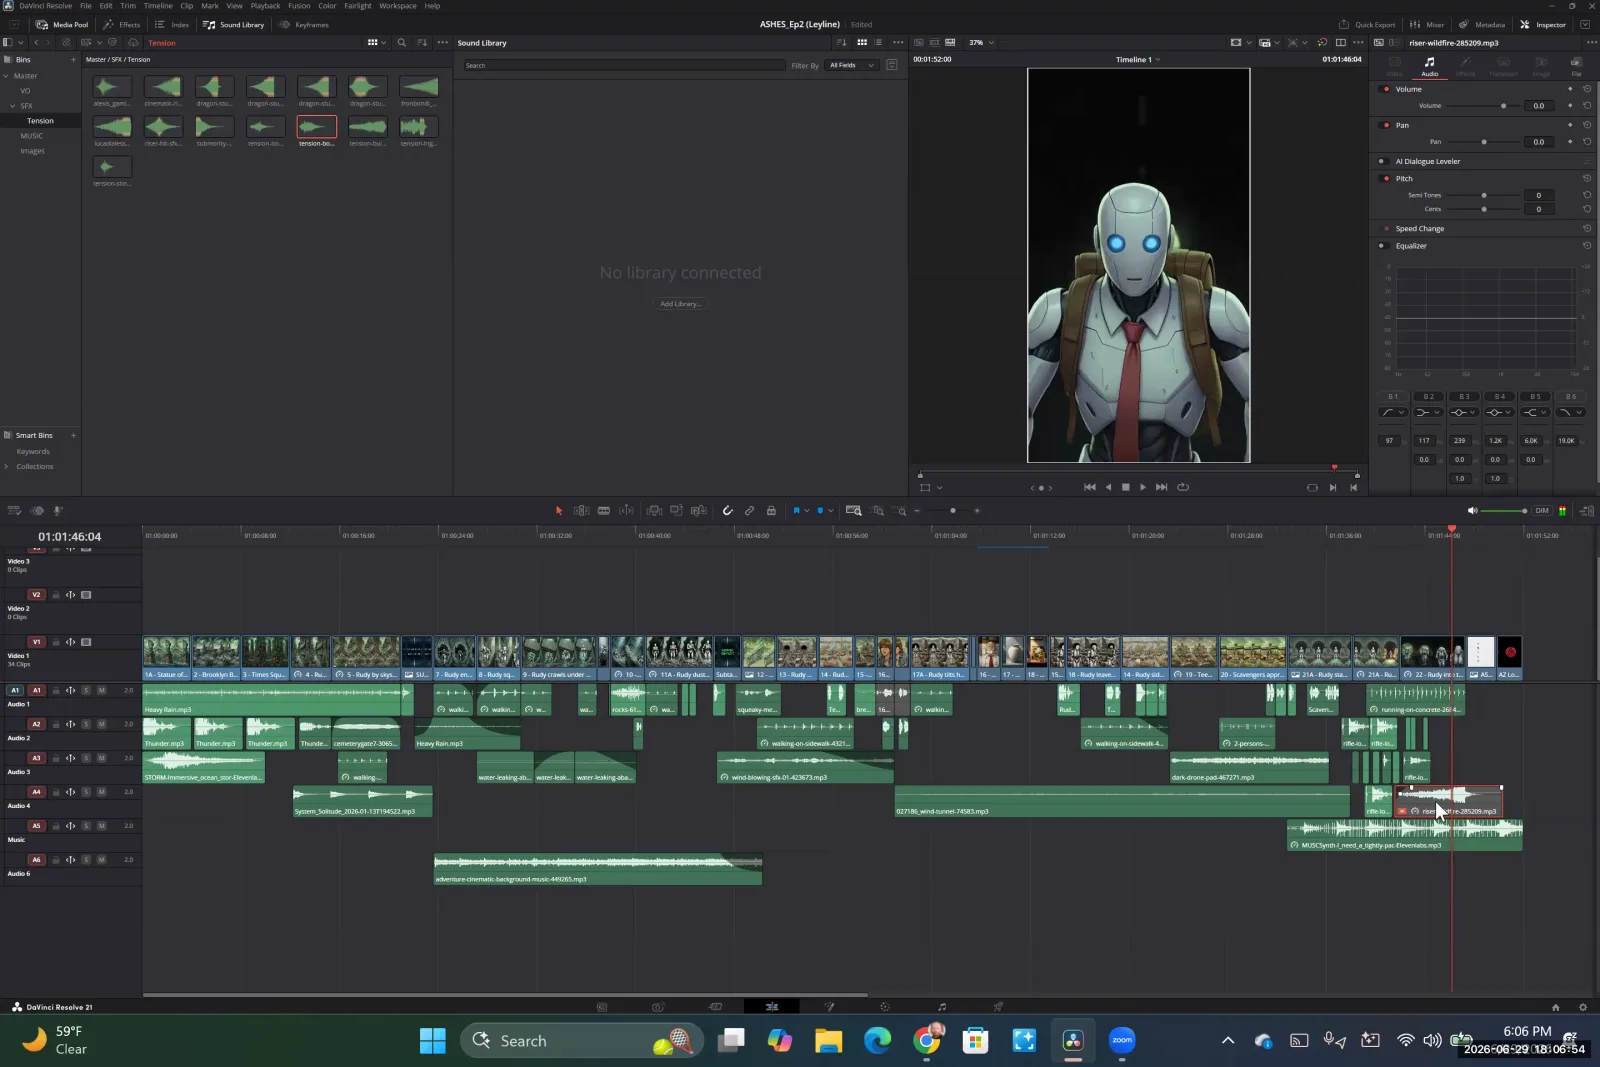1600x1067 pixels.
Task: Open the Fairlight menu
Action: (x=358, y=6)
